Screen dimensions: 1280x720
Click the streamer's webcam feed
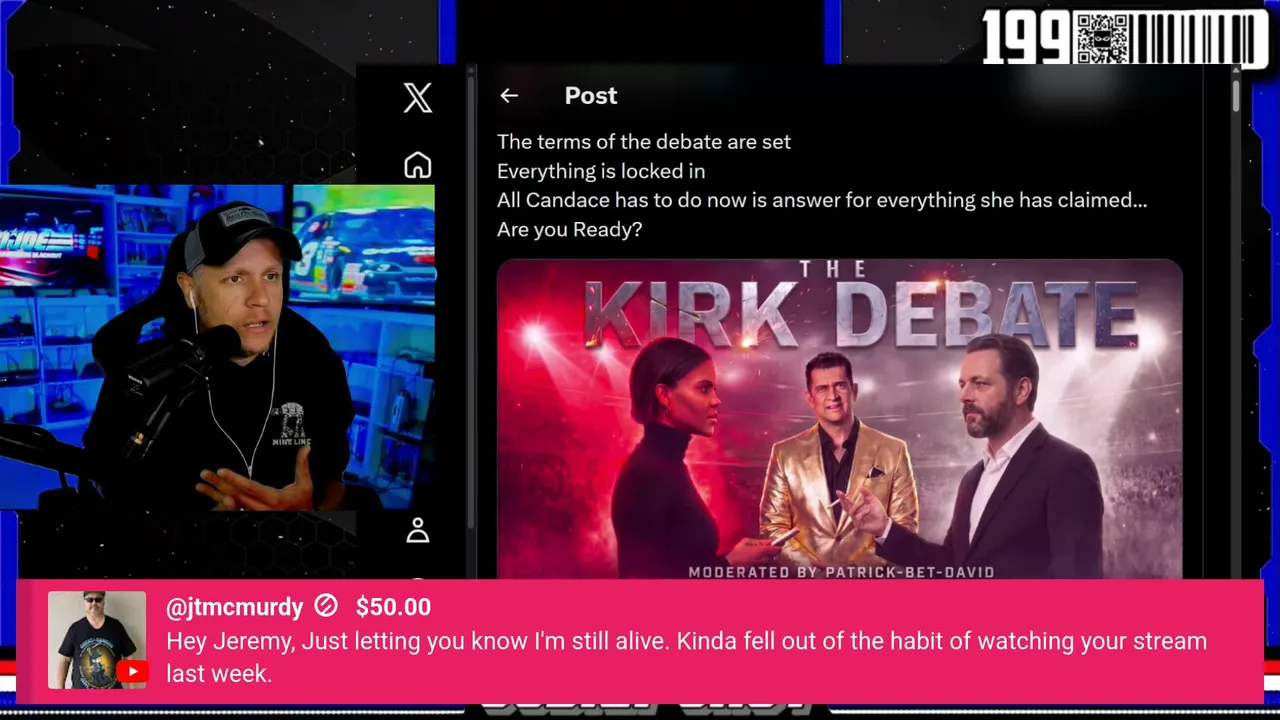pyautogui.click(x=218, y=347)
